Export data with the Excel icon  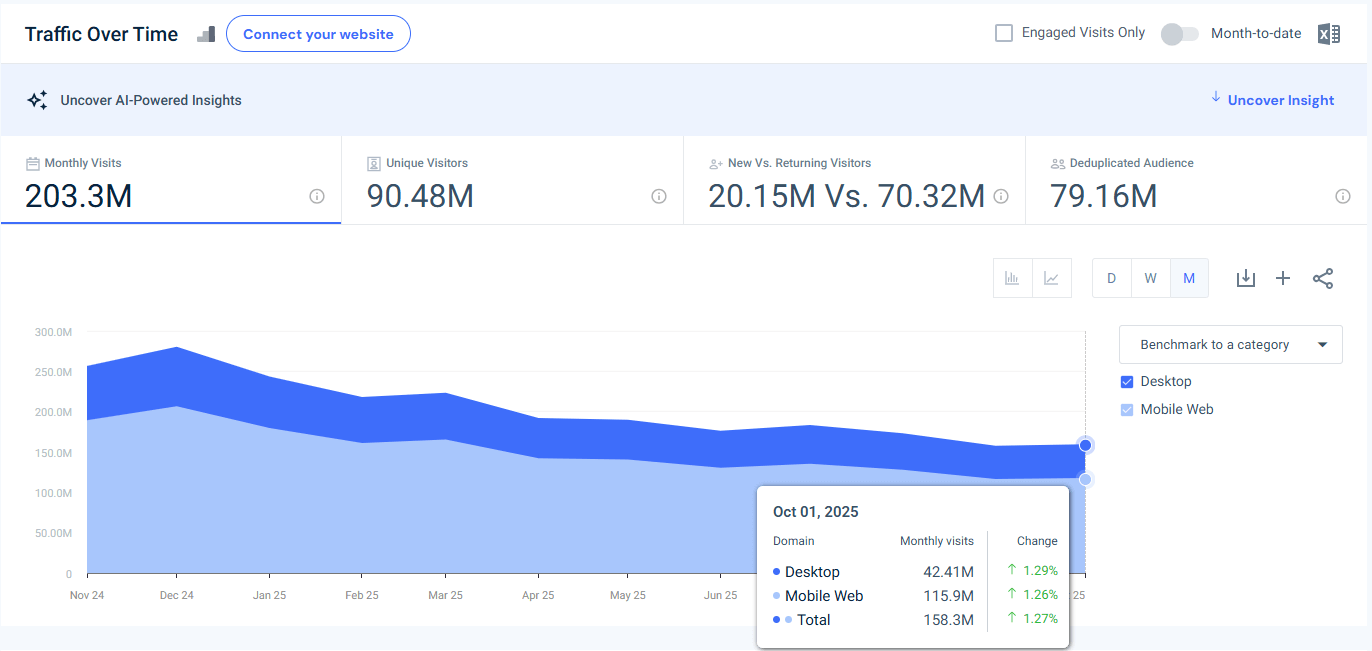1329,33
